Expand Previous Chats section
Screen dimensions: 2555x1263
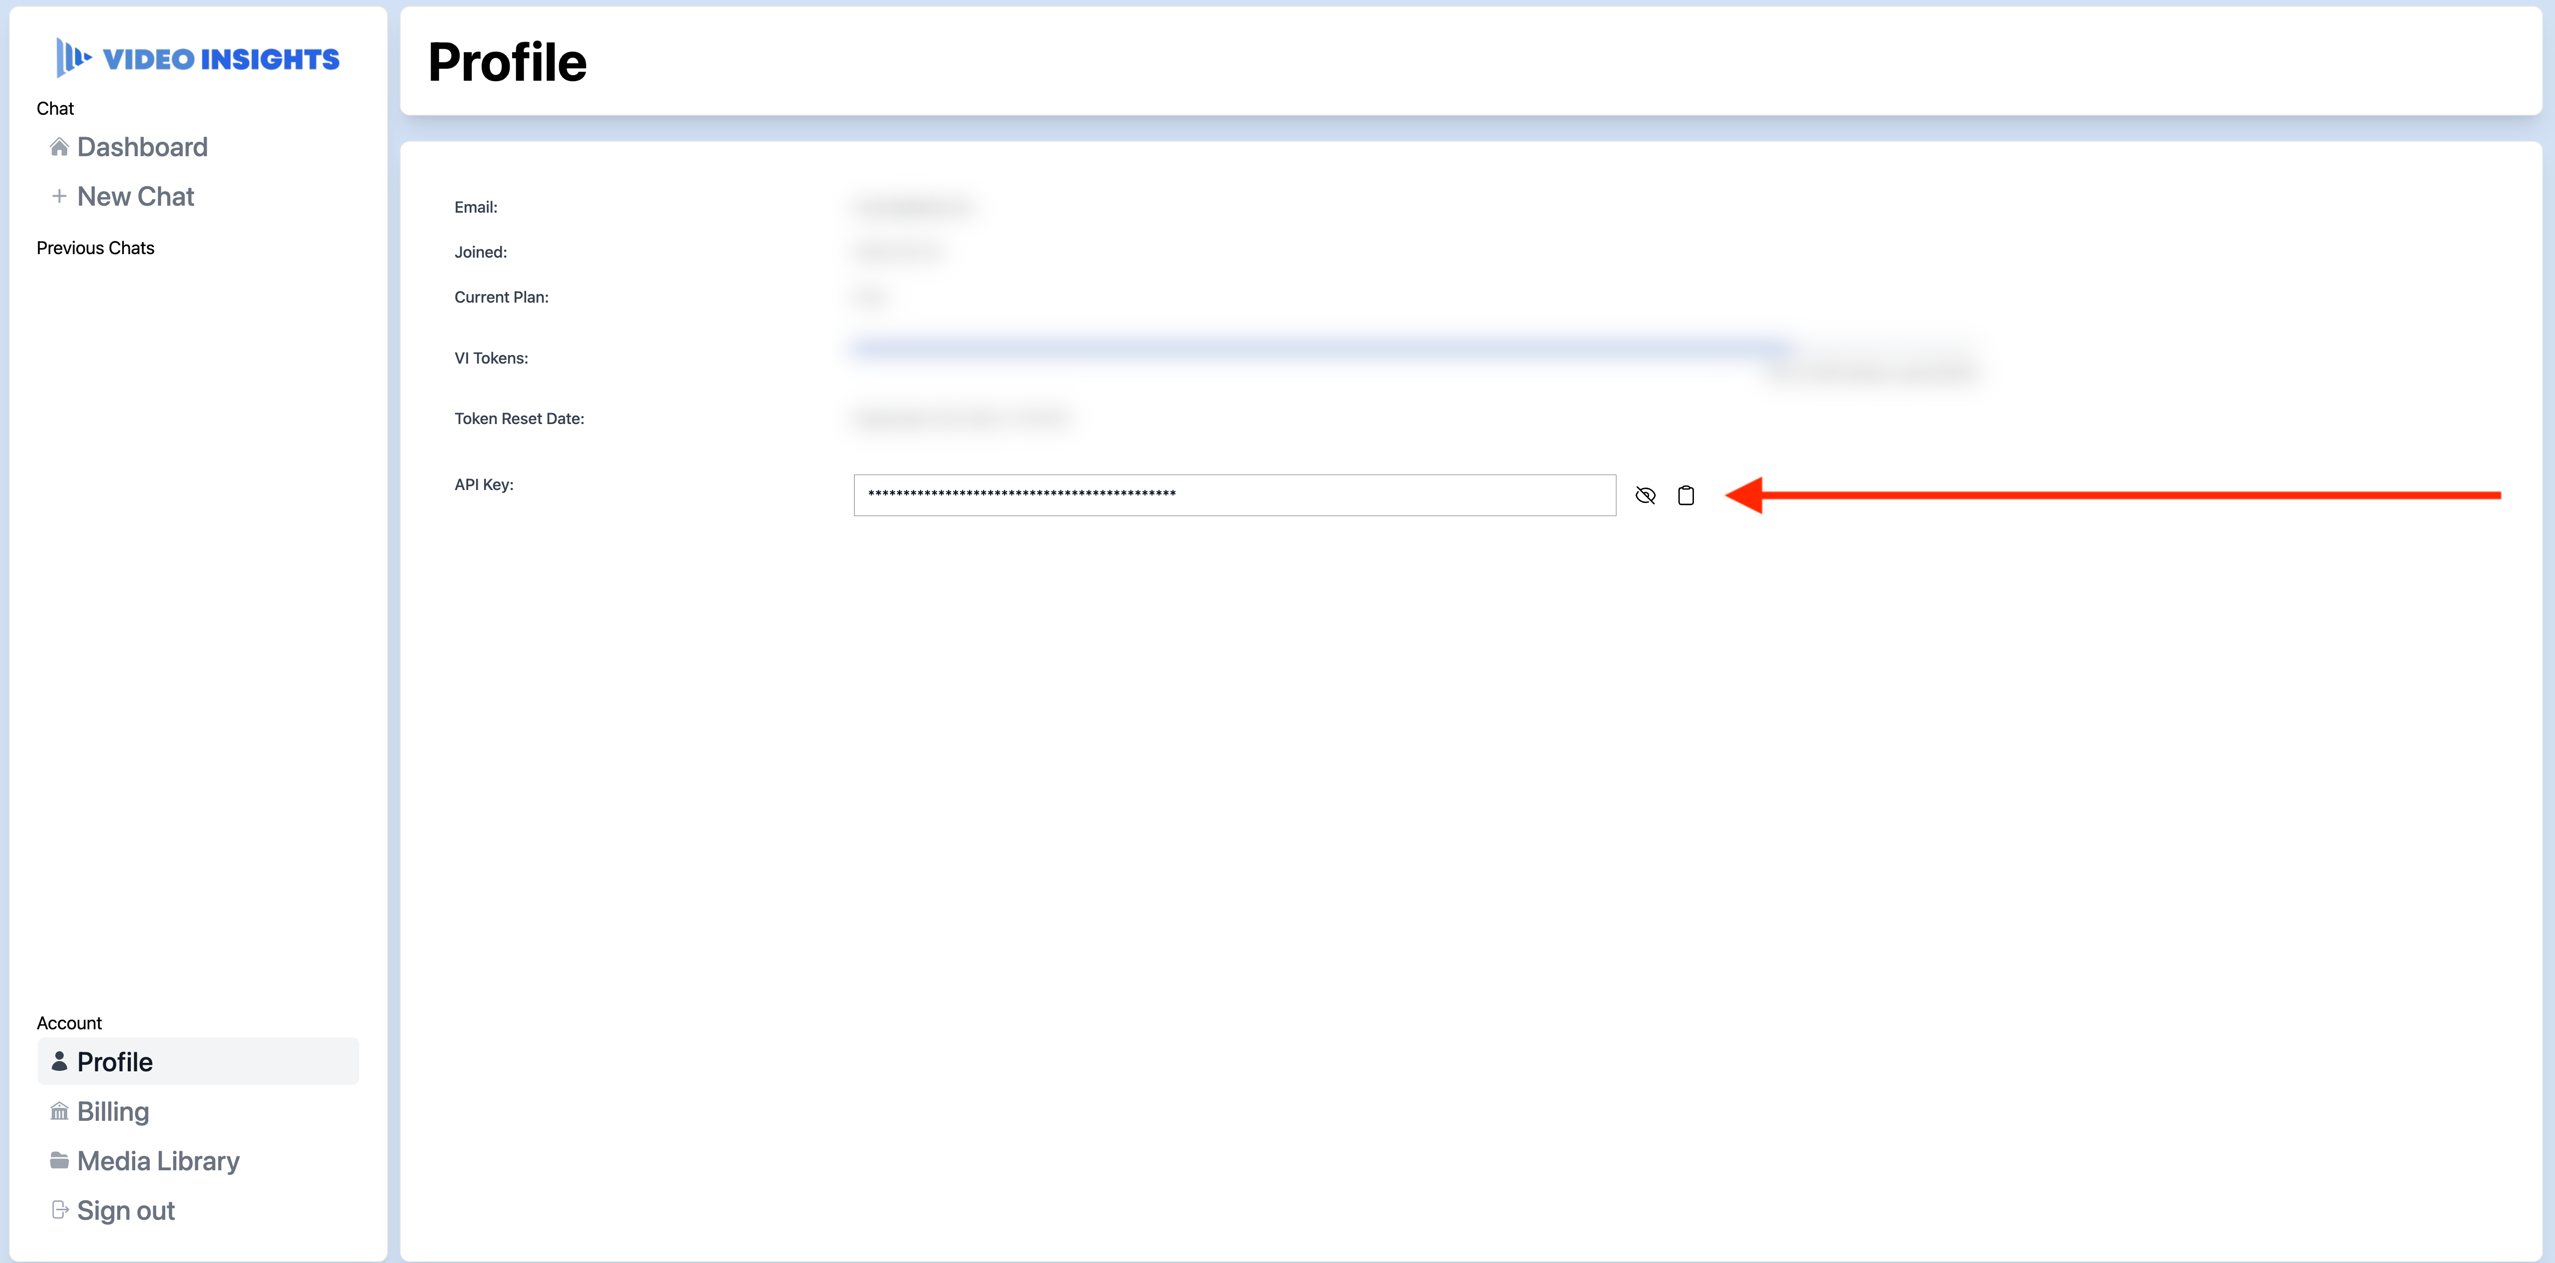[96, 246]
